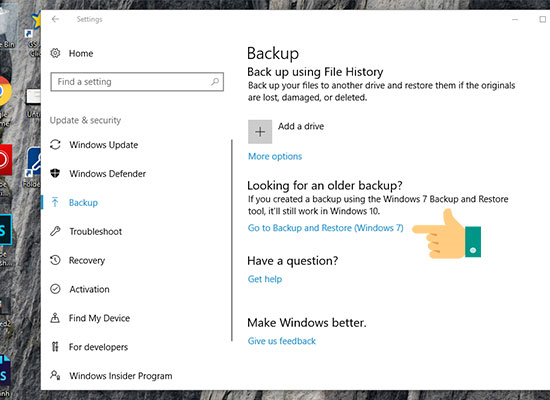Click the back arrow in Settings

coord(55,19)
